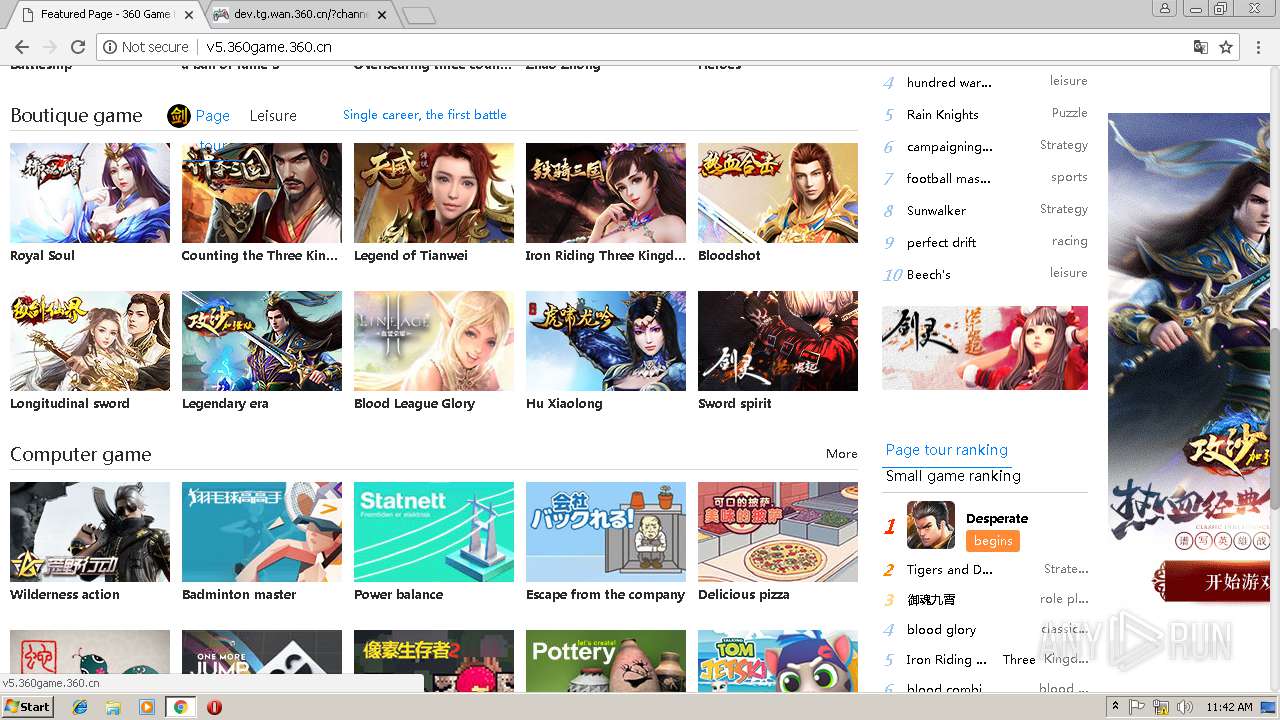
Task: Select the Small game ranking tab
Action: coord(953,476)
